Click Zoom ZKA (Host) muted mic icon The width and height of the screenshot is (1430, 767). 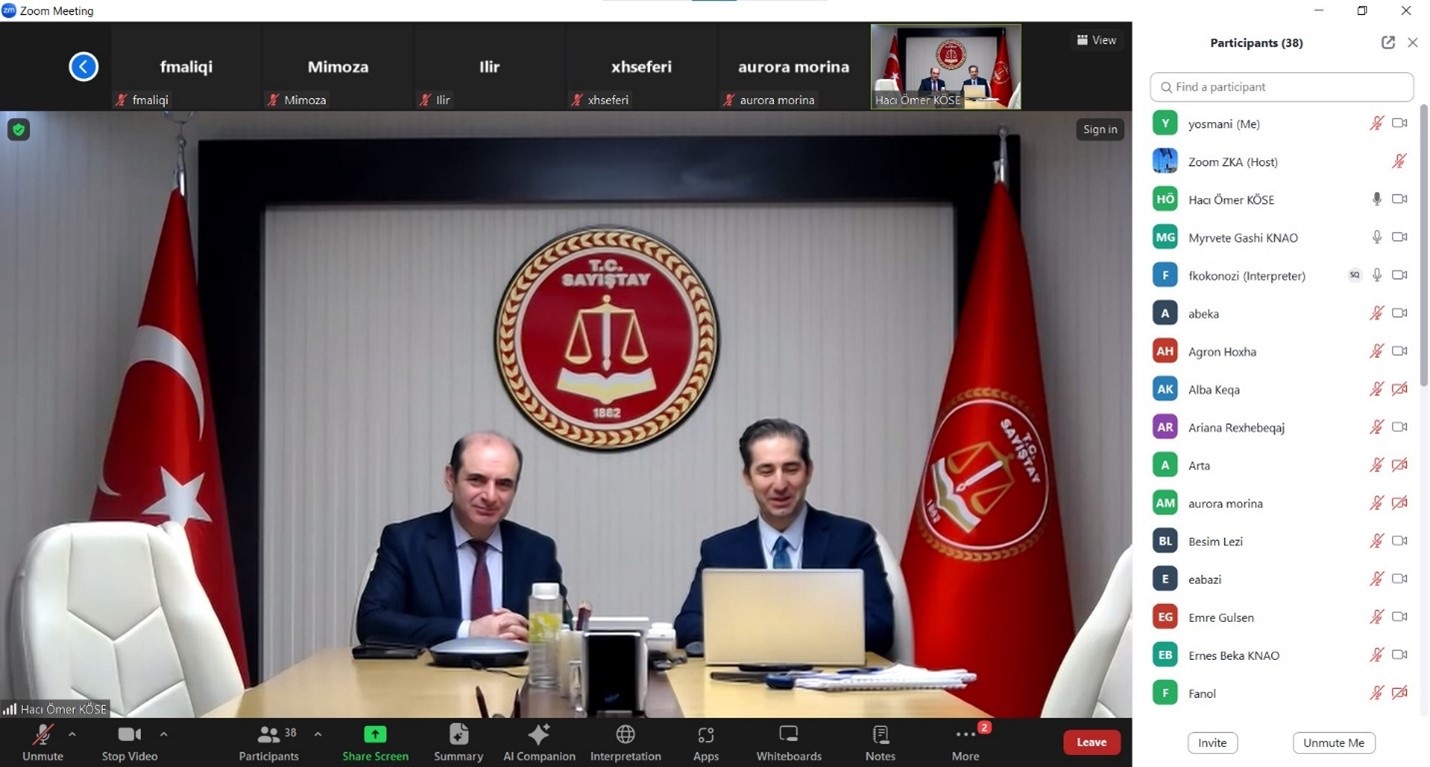(1399, 161)
